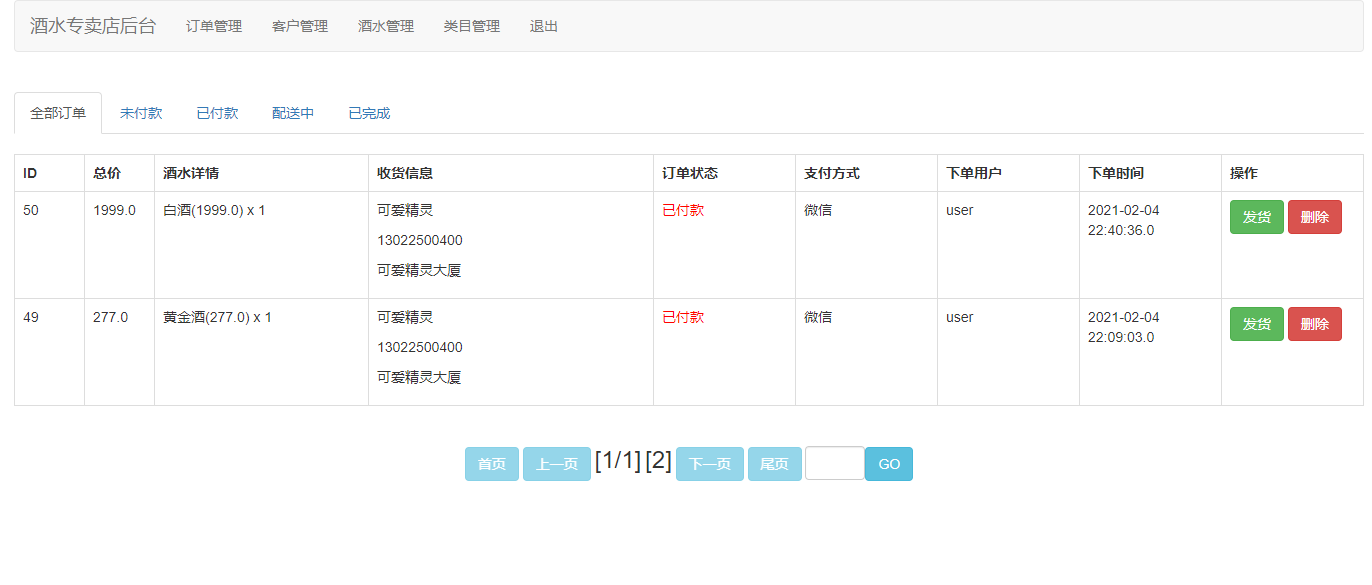
Task: Click order ID 50 cell
Action: 50,245
